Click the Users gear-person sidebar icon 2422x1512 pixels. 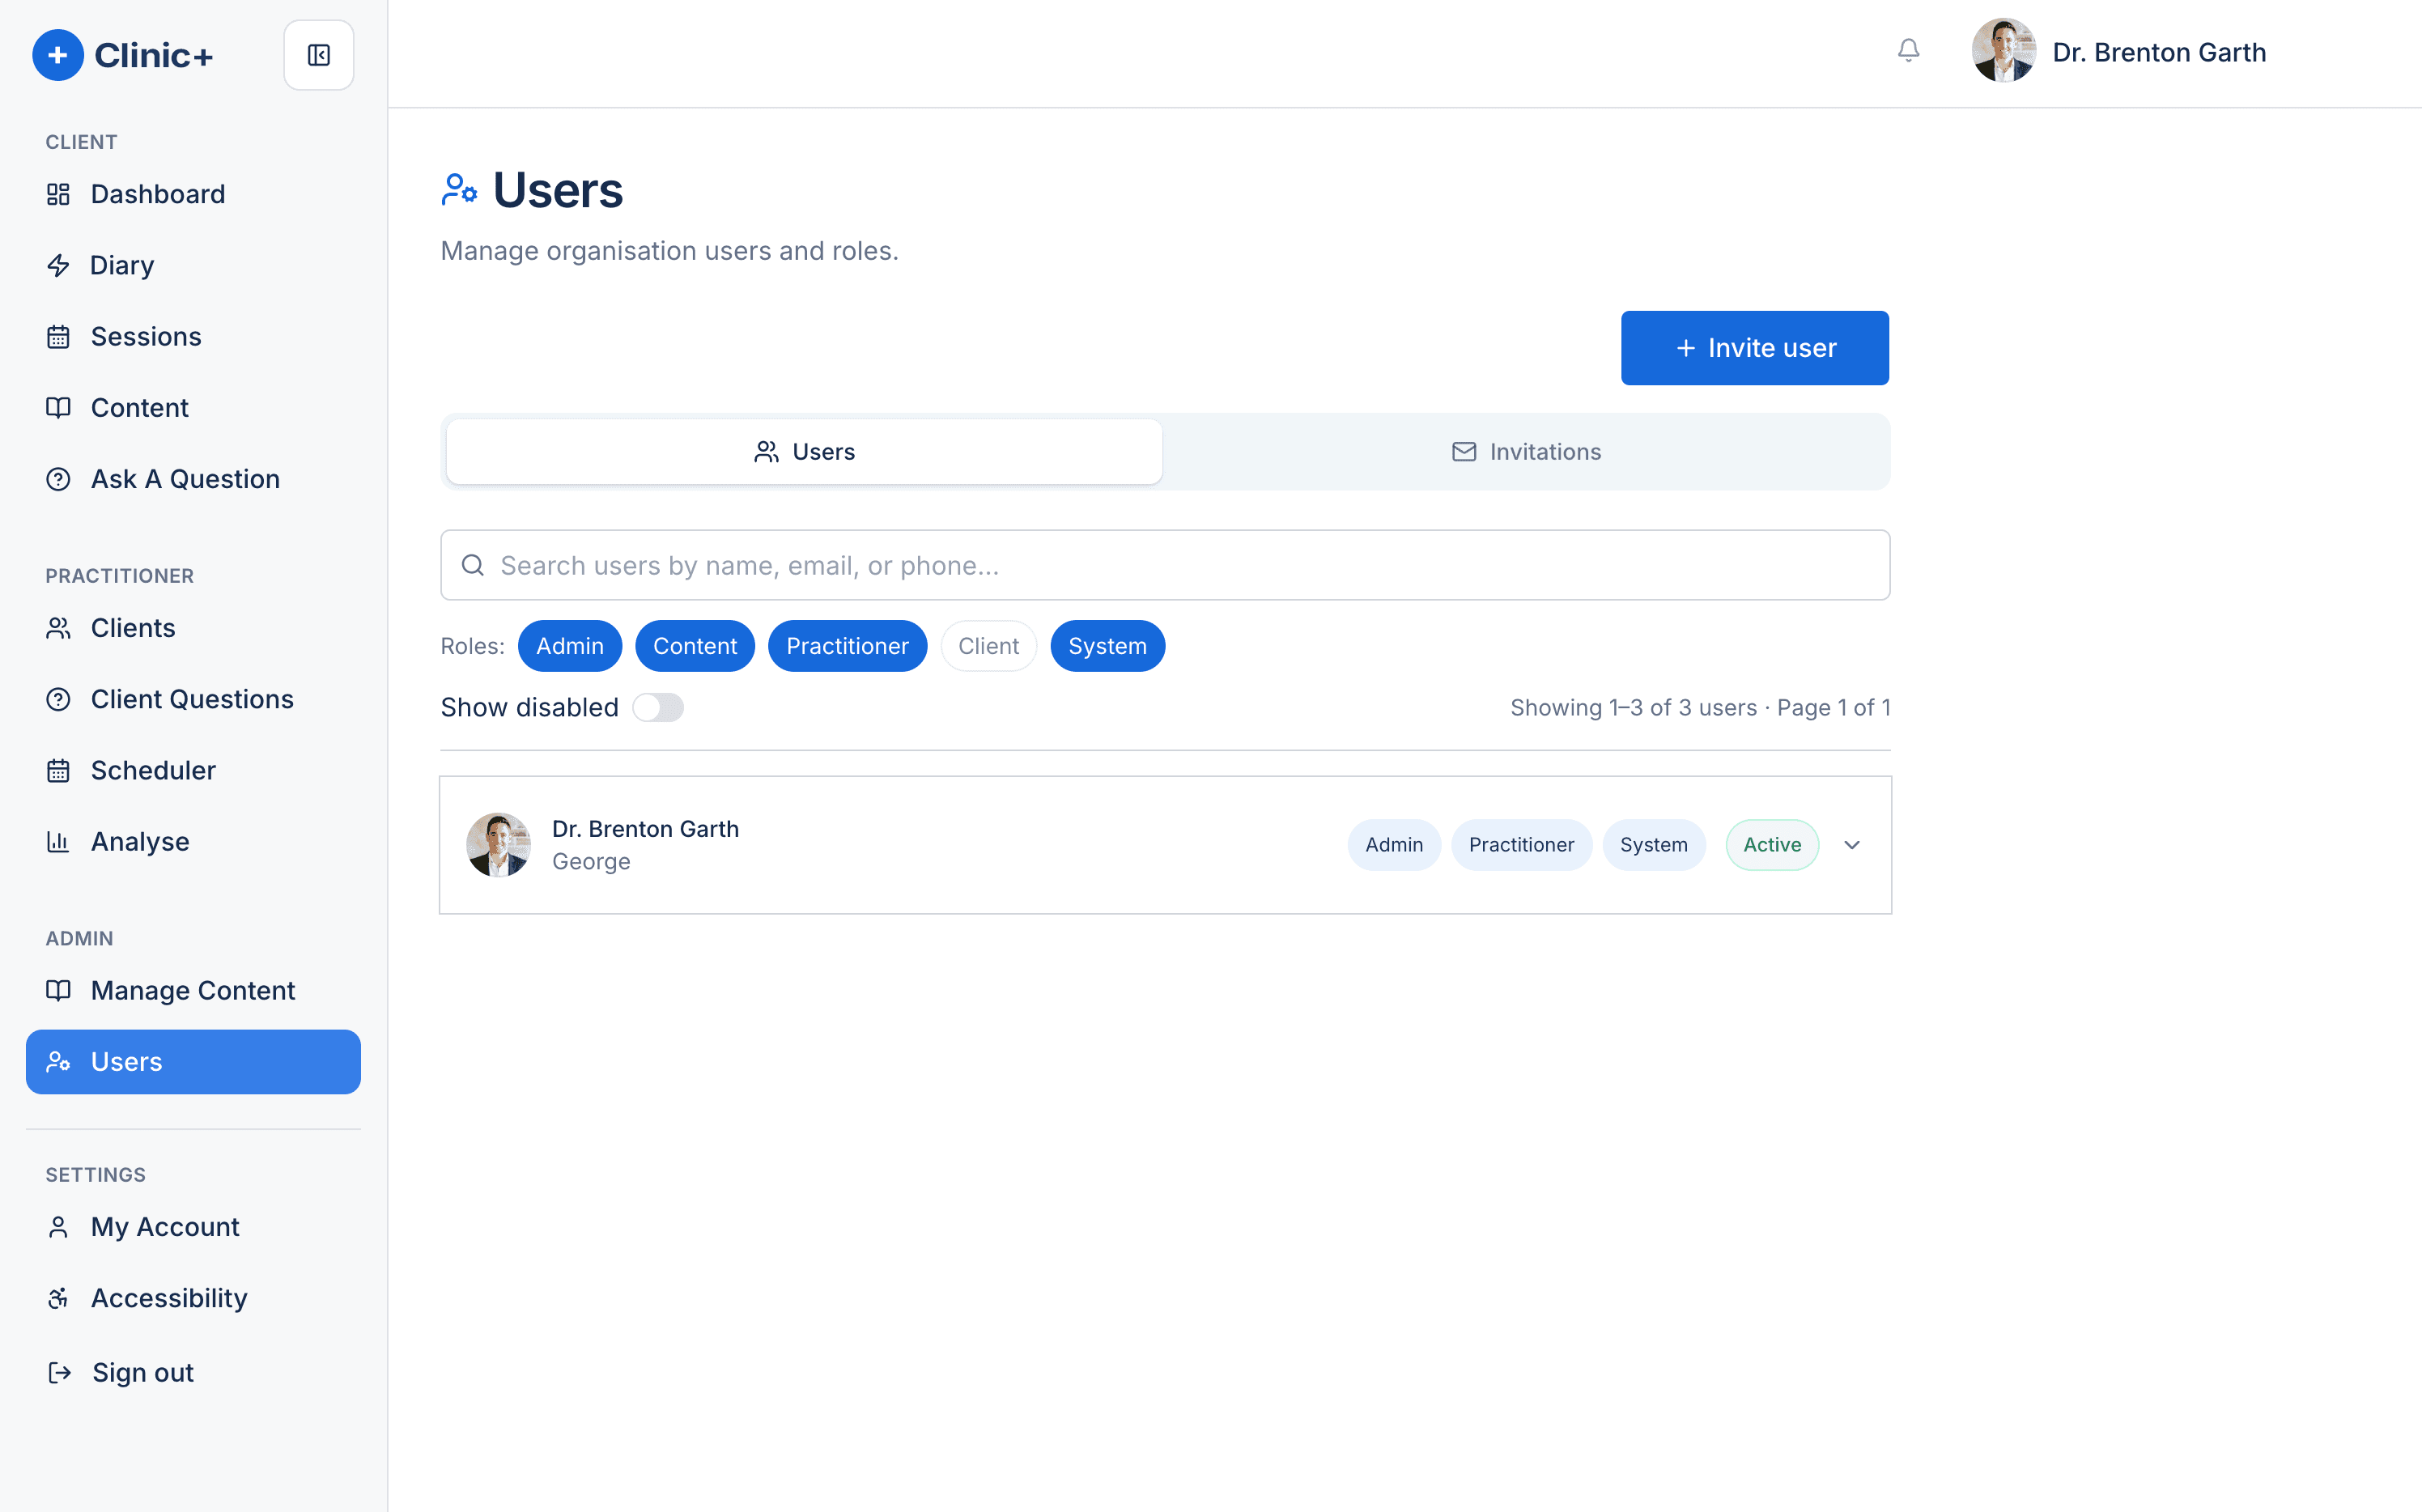[58, 1062]
